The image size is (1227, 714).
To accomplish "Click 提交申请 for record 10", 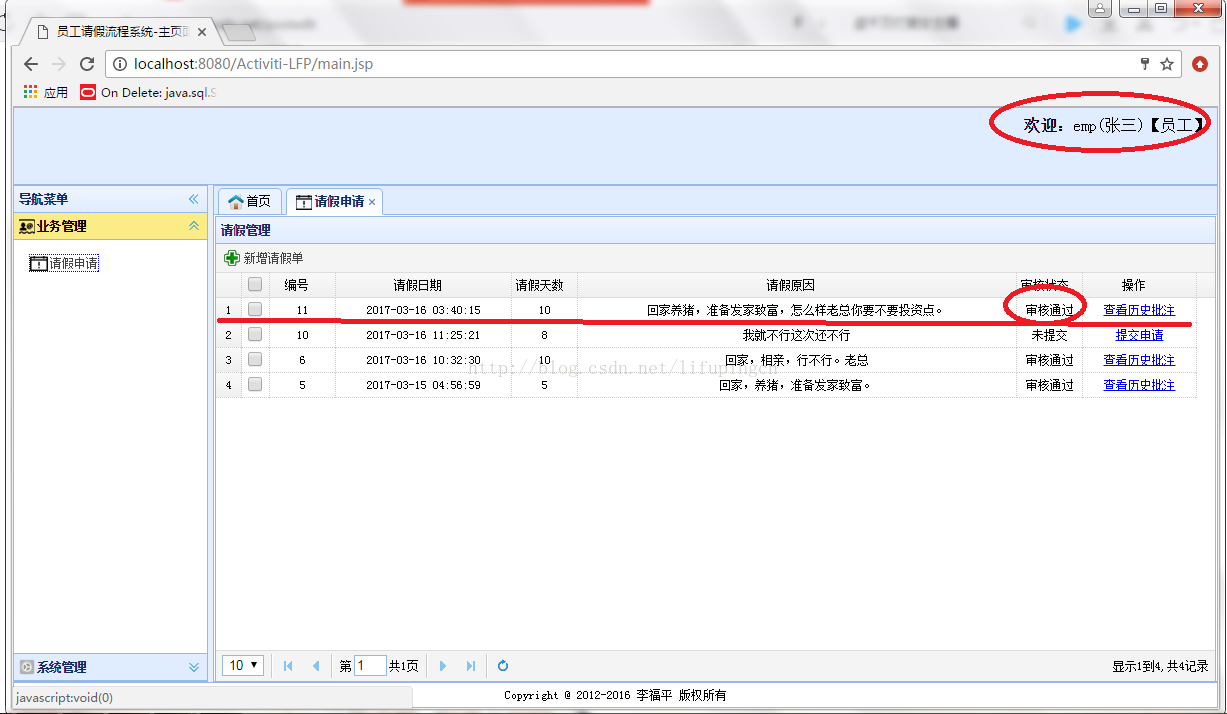I will click(x=1139, y=335).
